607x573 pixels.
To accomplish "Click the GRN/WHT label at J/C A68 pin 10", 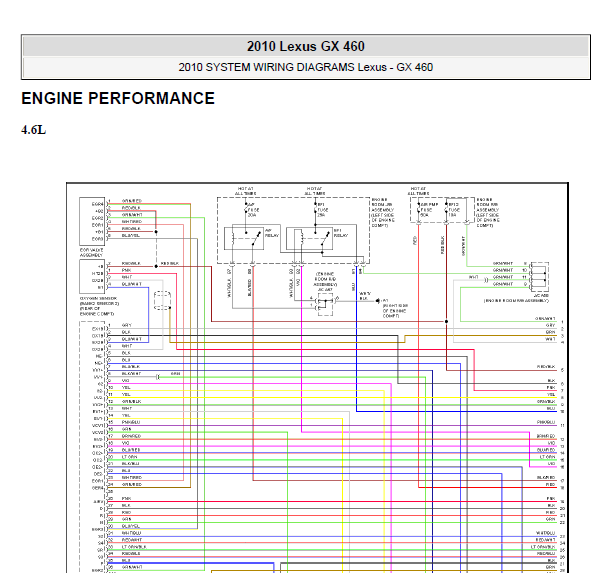I will tap(502, 270).
